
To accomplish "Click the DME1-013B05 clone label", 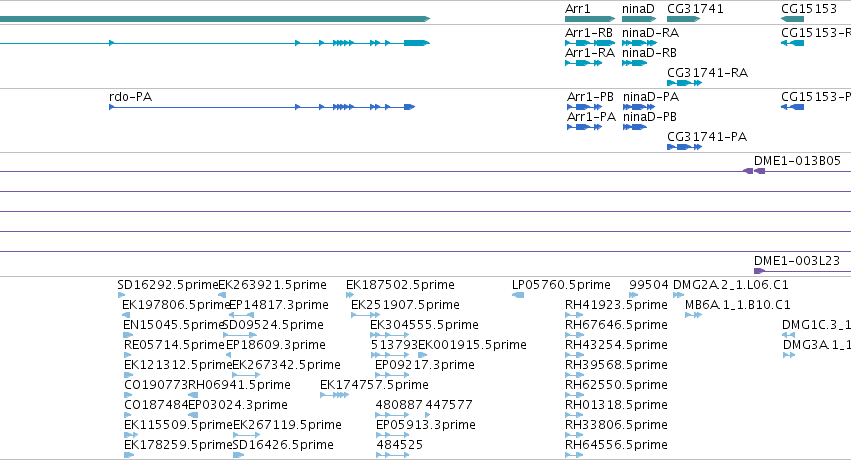I will (x=797, y=161).
